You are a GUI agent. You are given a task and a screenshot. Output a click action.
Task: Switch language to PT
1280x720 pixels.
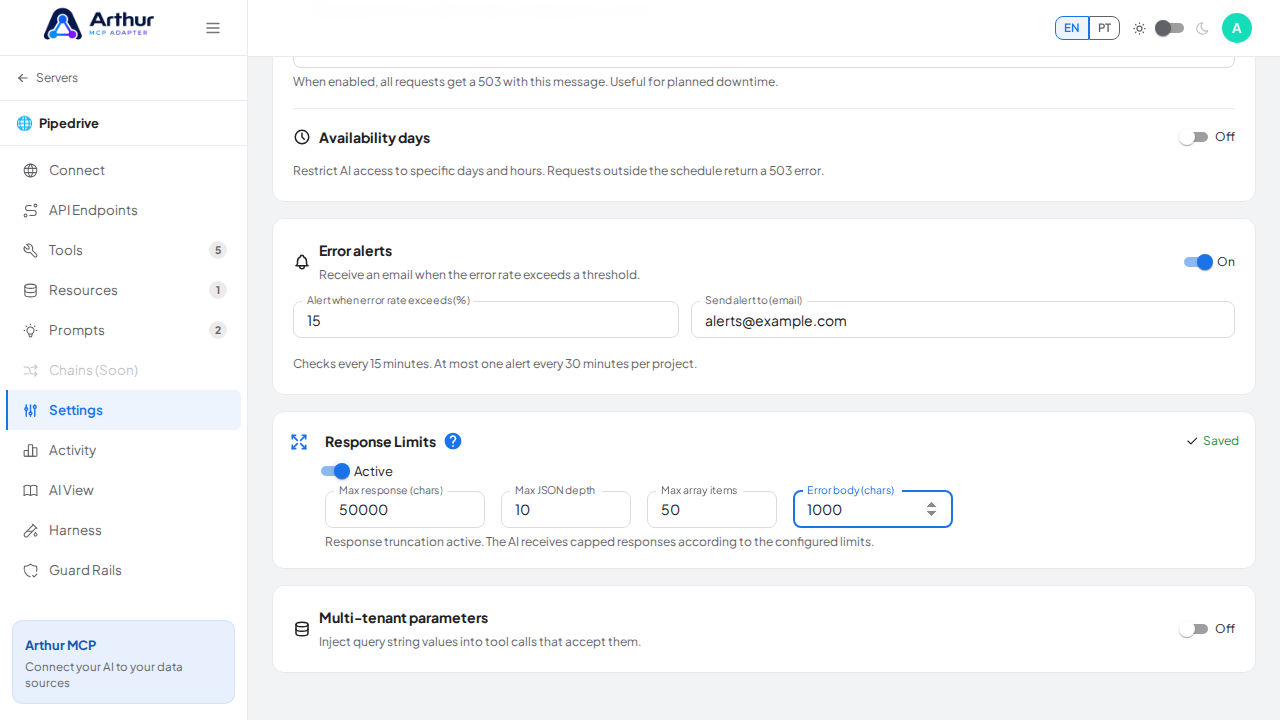[1104, 28]
